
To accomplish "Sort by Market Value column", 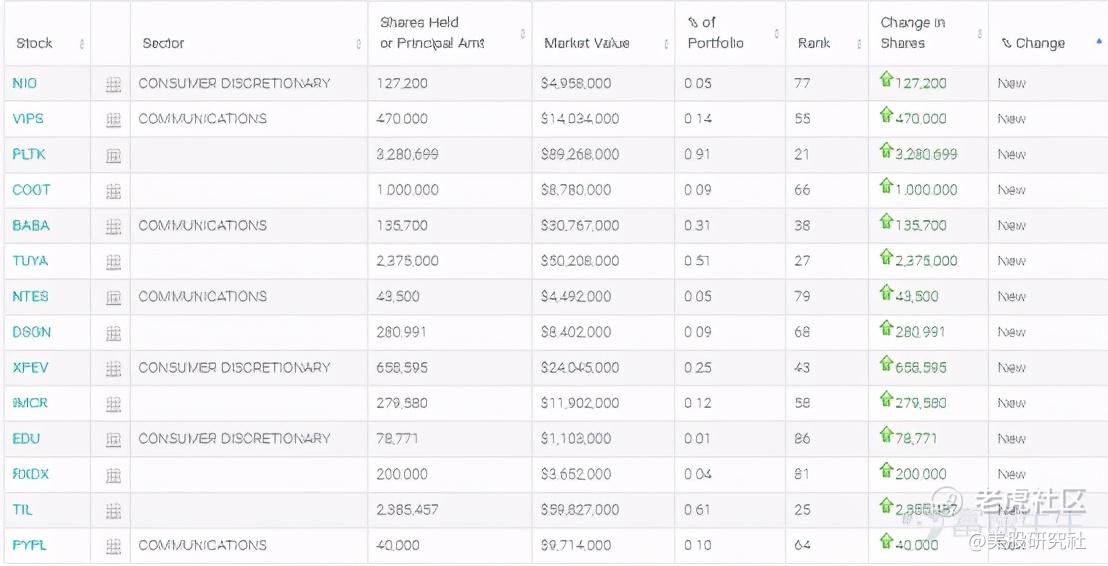I will click(x=587, y=43).
